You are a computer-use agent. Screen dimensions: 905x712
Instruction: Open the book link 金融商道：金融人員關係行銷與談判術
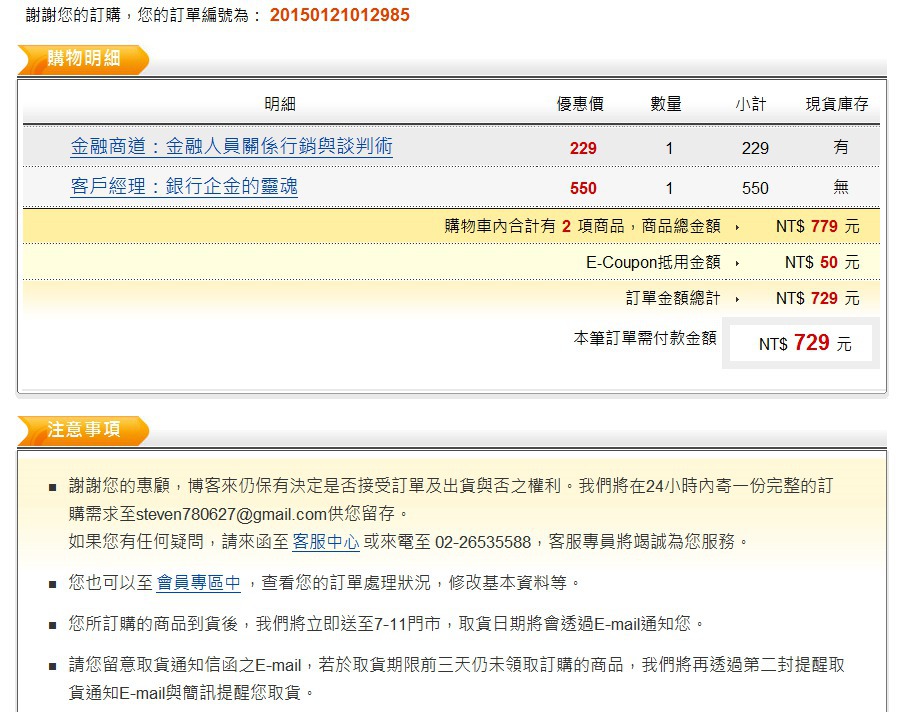coord(231,147)
